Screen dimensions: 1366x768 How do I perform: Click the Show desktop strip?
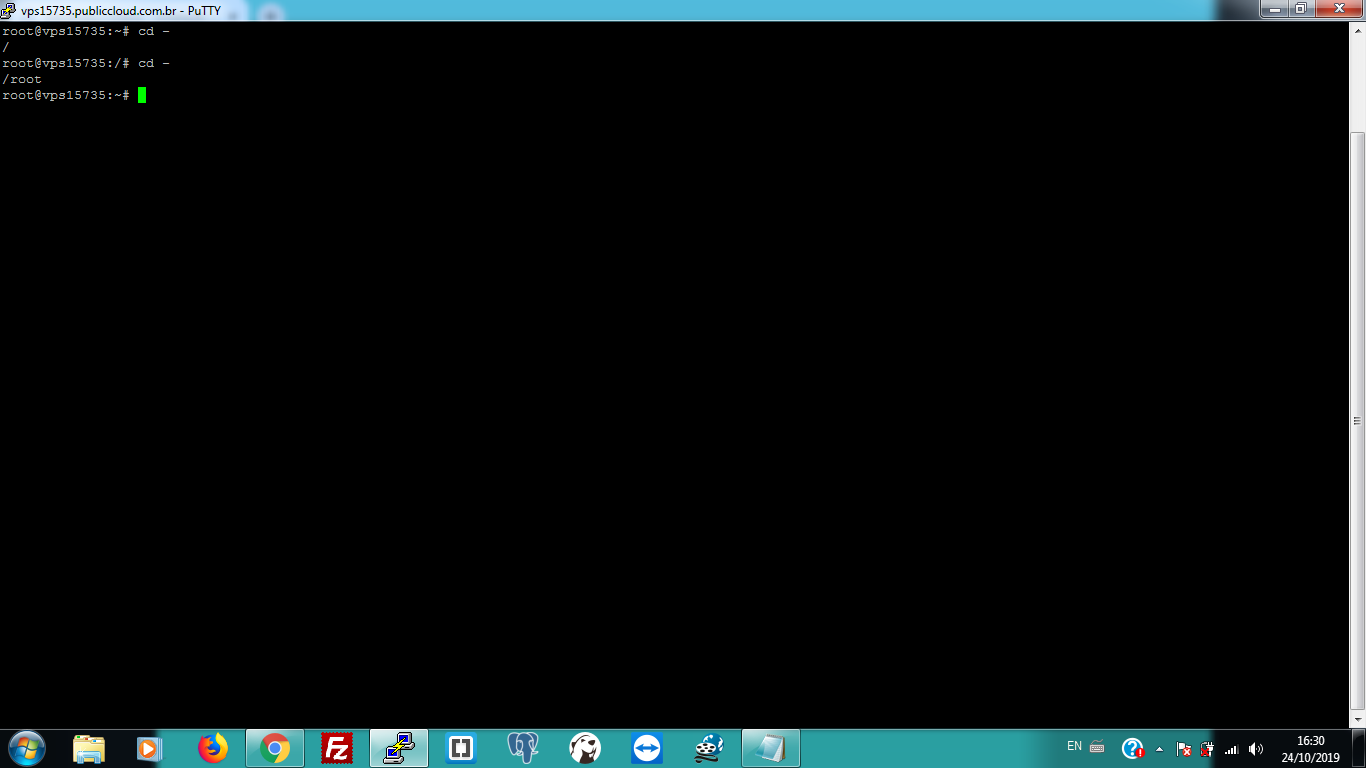point(1359,748)
